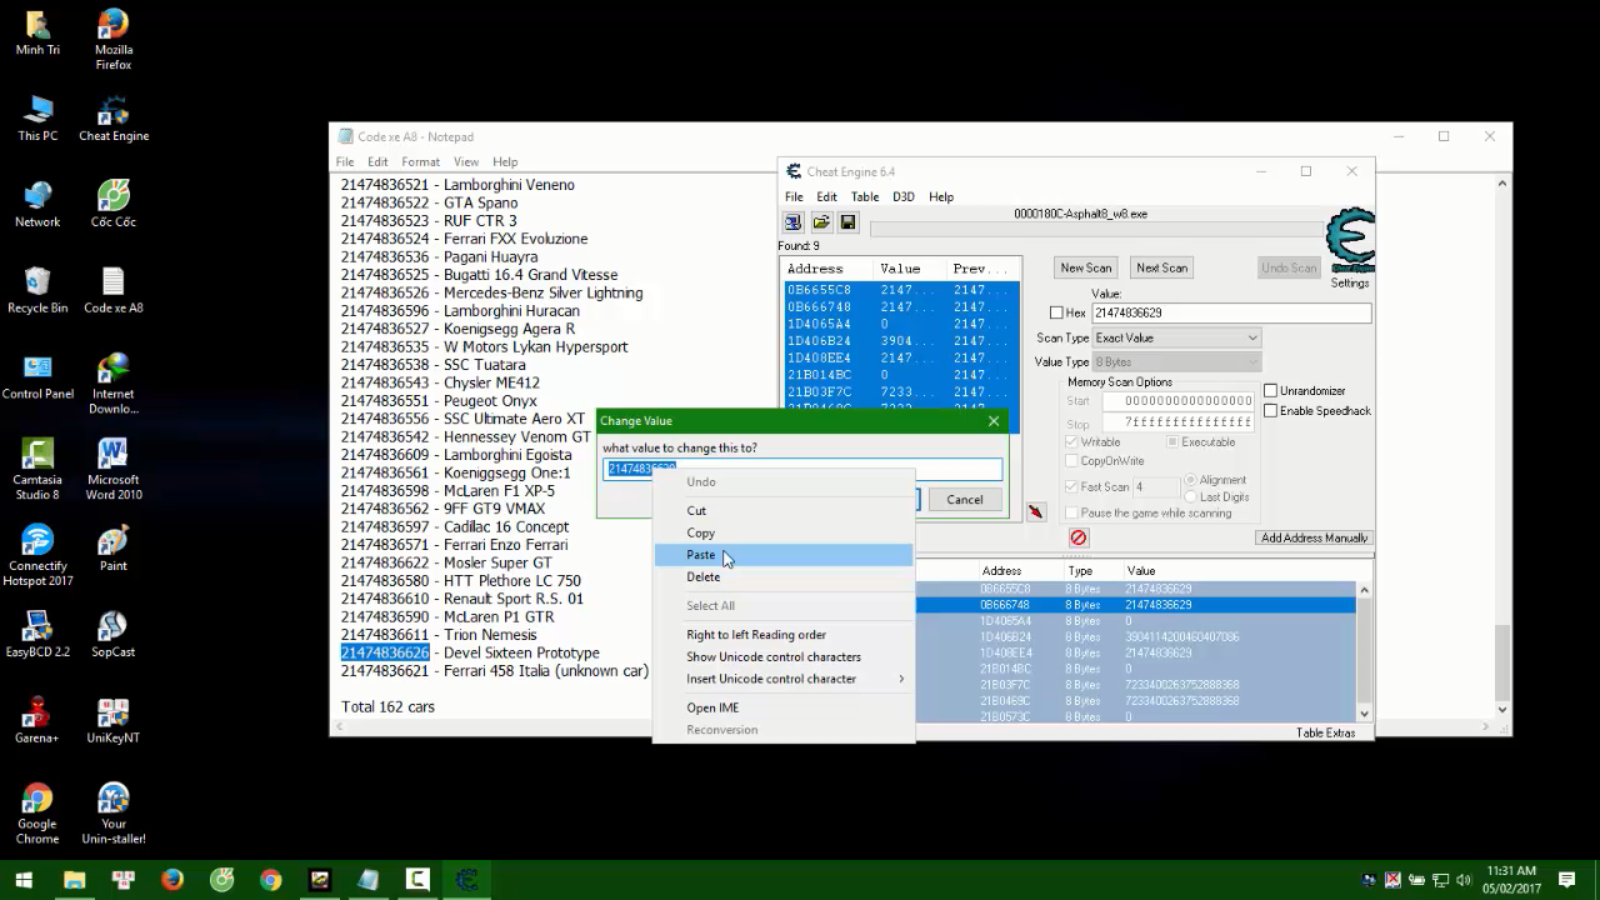Open the Table menu in Cheat Engine
The image size is (1600, 900).
pyautogui.click(x=865, y=197)
